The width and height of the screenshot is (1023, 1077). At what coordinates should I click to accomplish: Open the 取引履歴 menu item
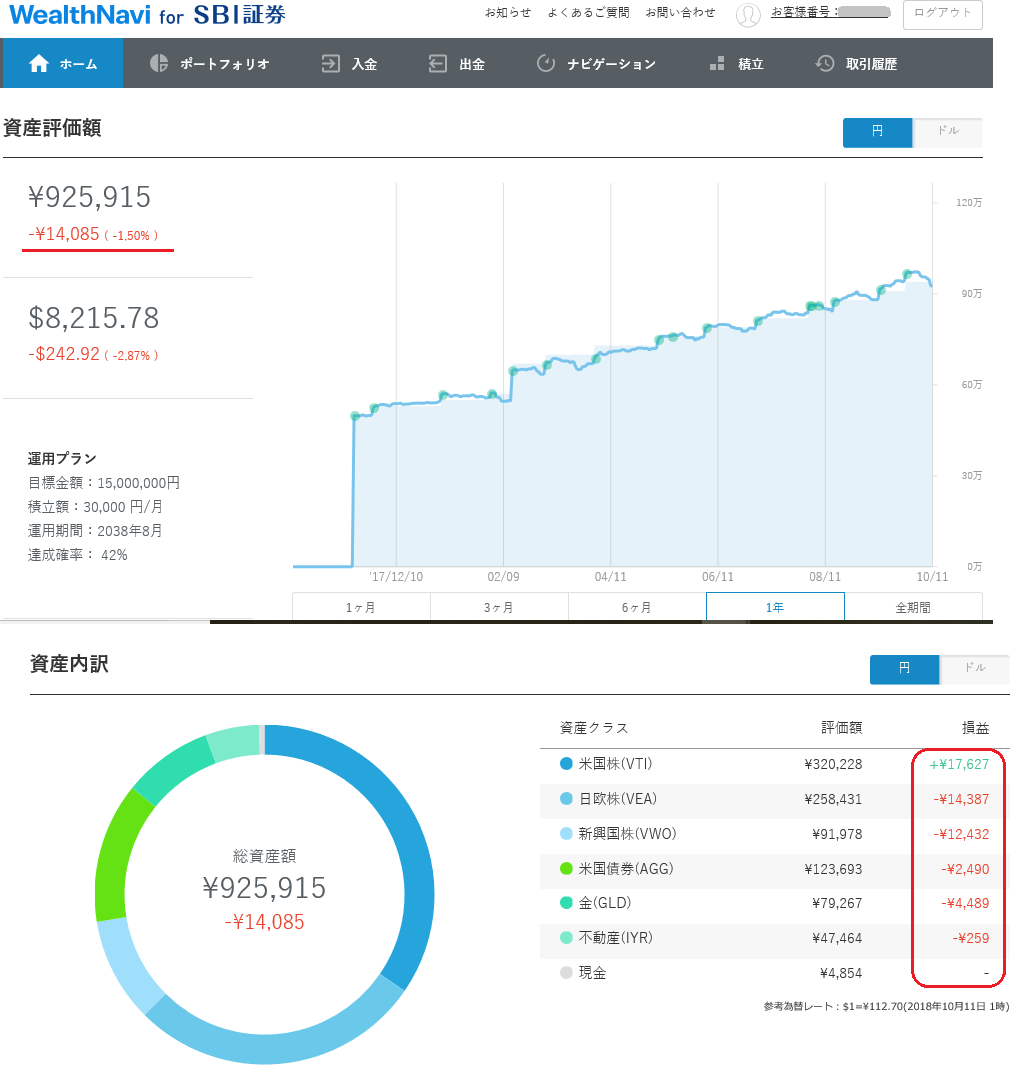(856, 63)
